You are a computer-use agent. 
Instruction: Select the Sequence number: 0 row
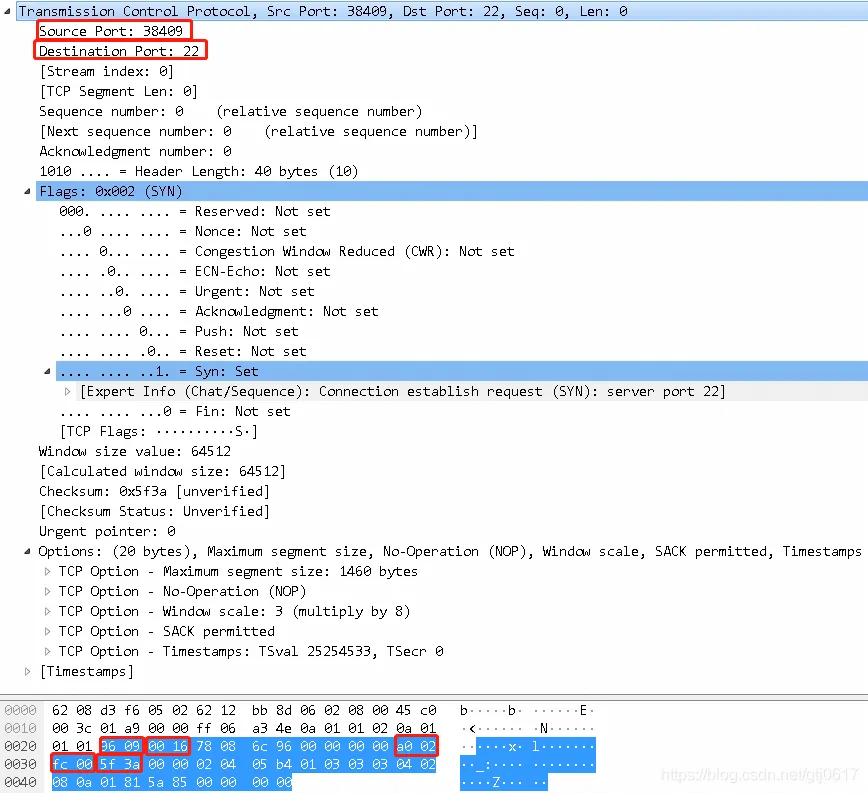point(230,111)
